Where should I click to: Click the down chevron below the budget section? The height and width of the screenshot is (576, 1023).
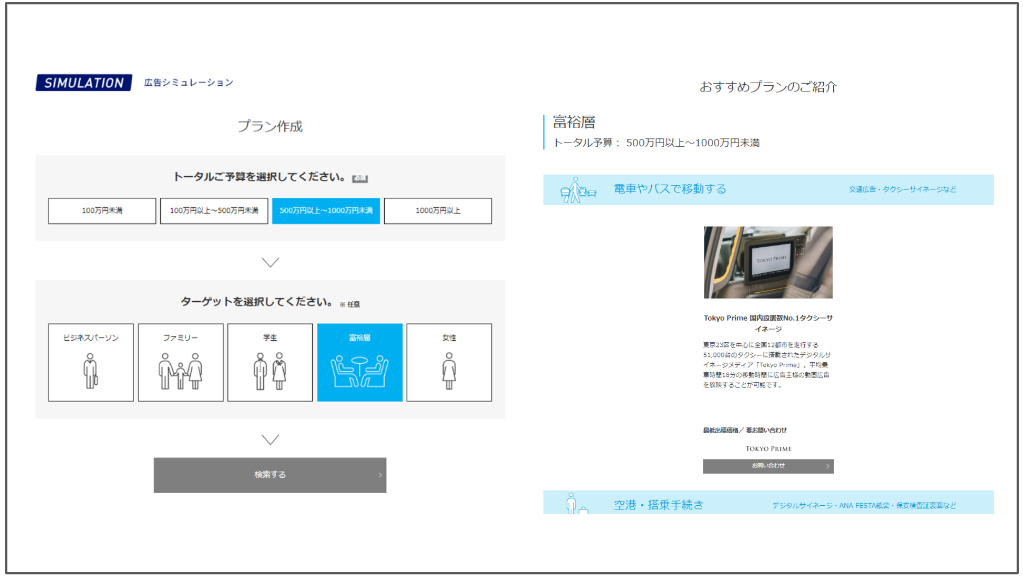click(x=270, y=262)
